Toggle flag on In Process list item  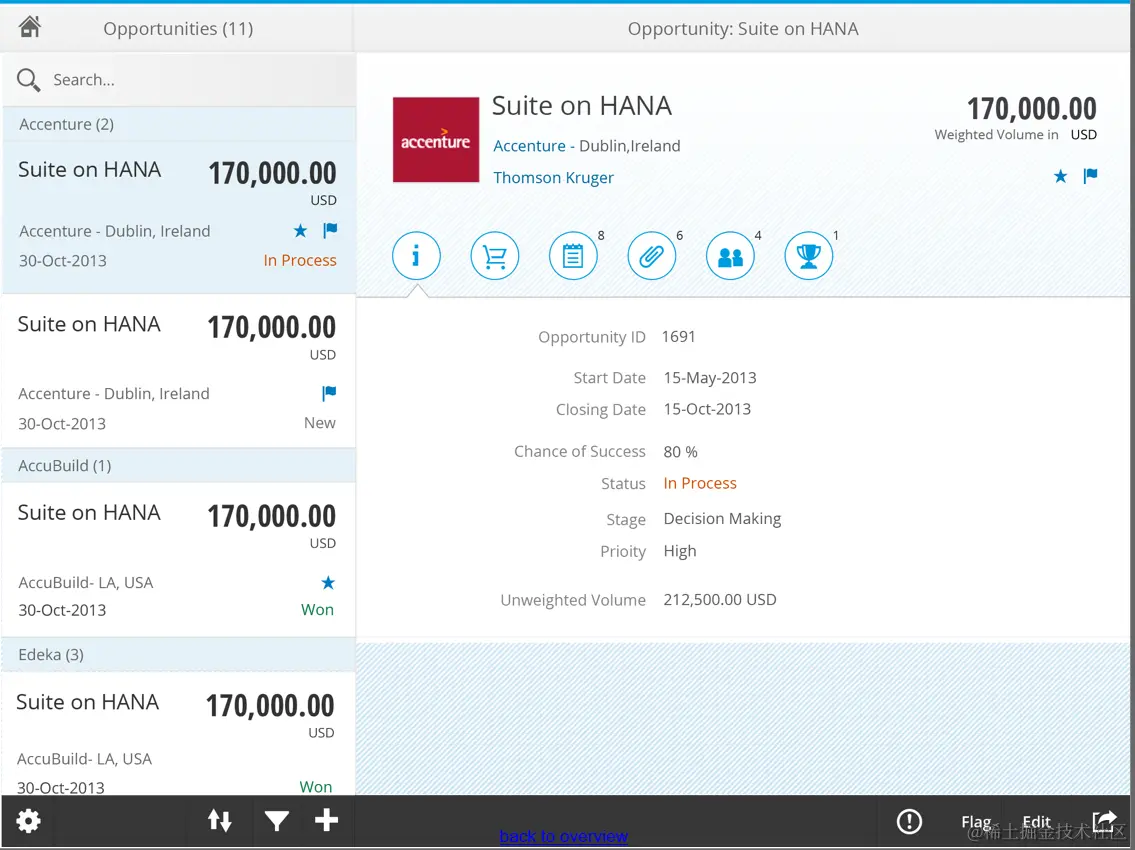click(330, 231)
